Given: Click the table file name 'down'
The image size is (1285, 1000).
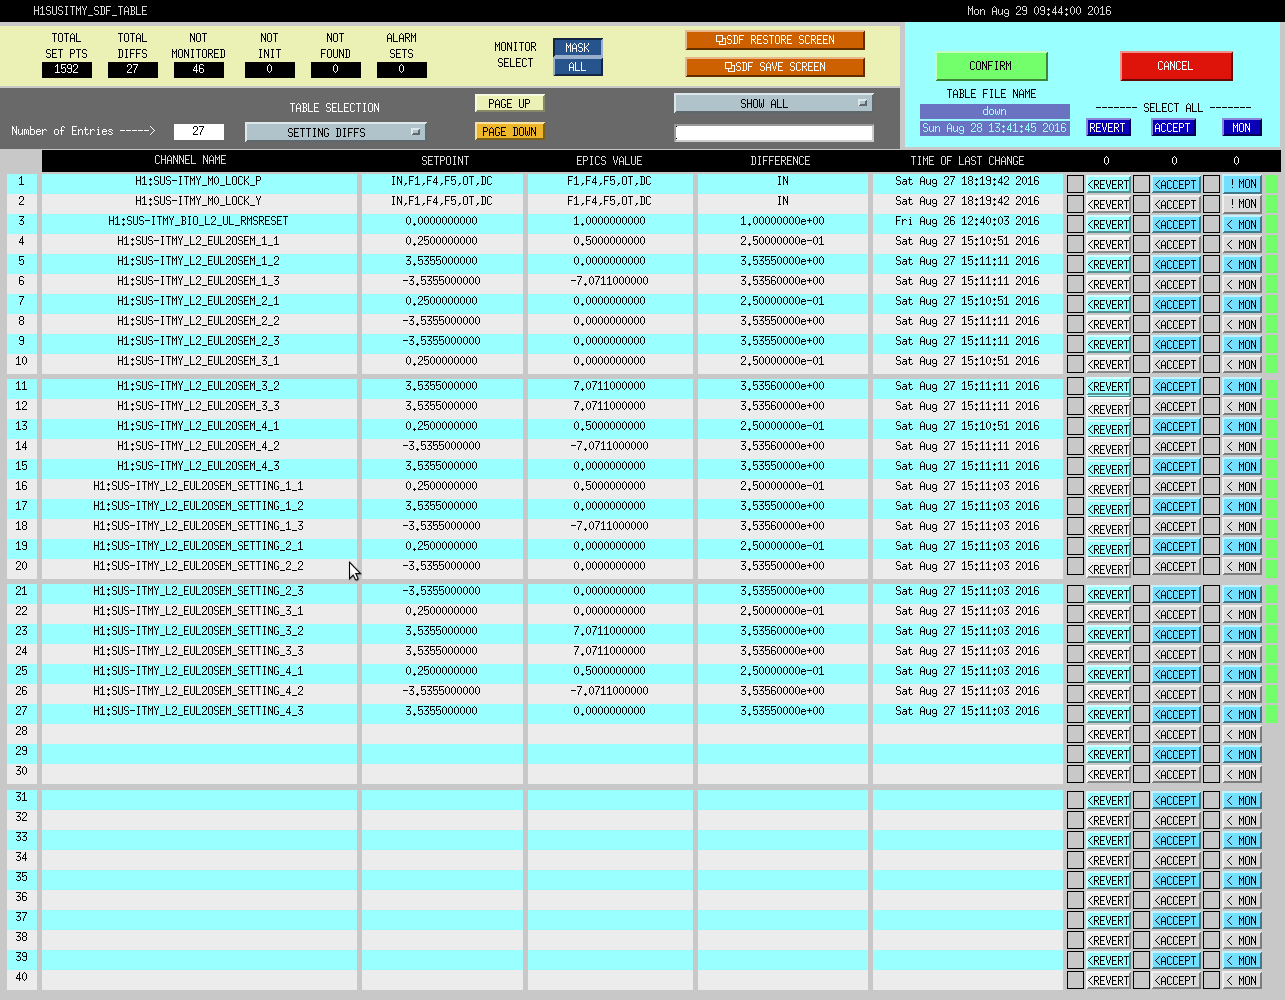Looking at the screenshot, I should pos(994,111).
